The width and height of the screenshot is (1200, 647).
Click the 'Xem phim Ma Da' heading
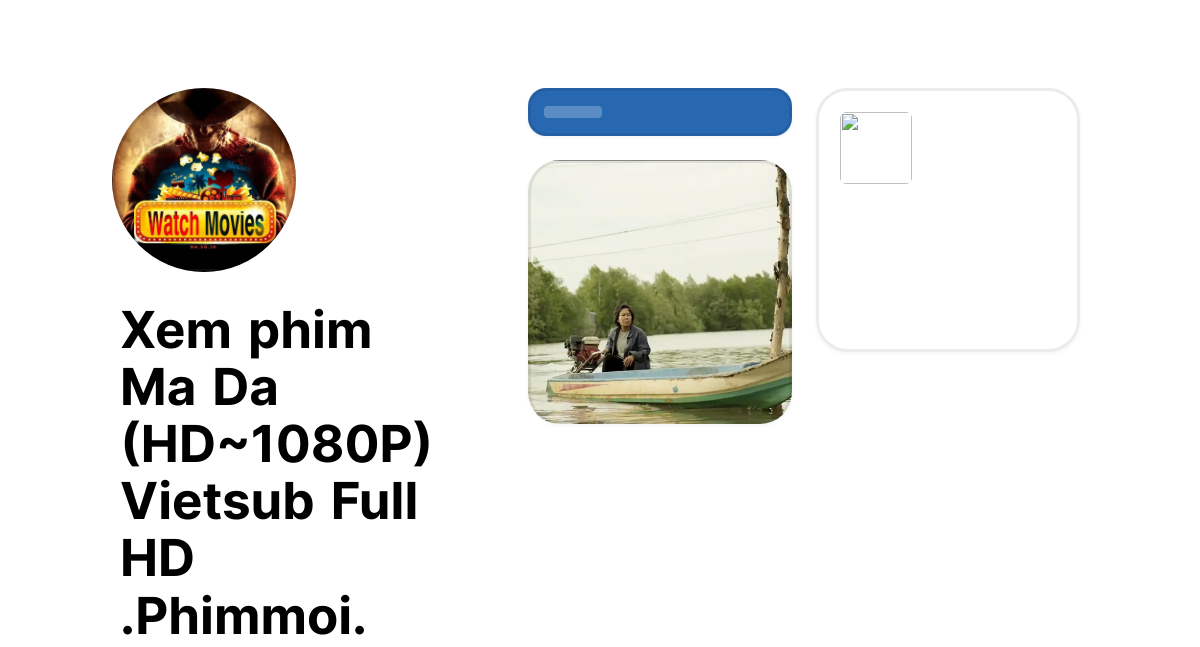(x=246, y=358)
